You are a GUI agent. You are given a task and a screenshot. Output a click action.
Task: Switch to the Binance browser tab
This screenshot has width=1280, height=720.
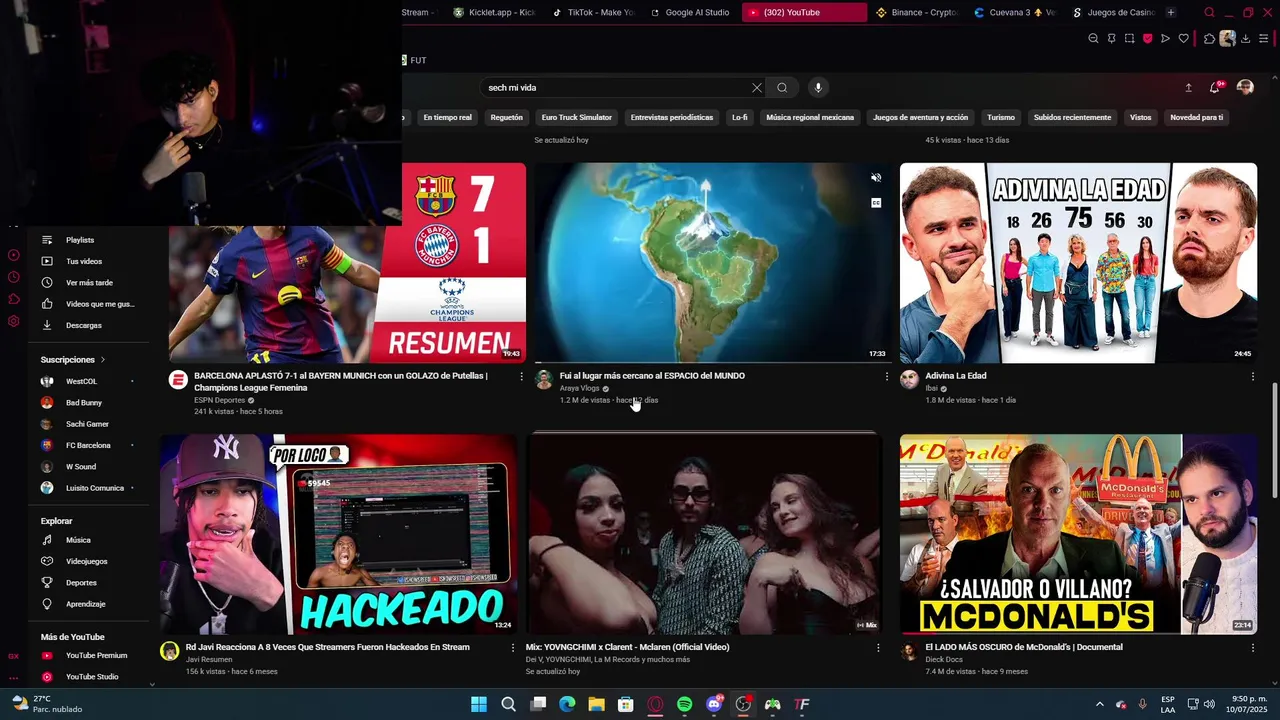point(916,13)
